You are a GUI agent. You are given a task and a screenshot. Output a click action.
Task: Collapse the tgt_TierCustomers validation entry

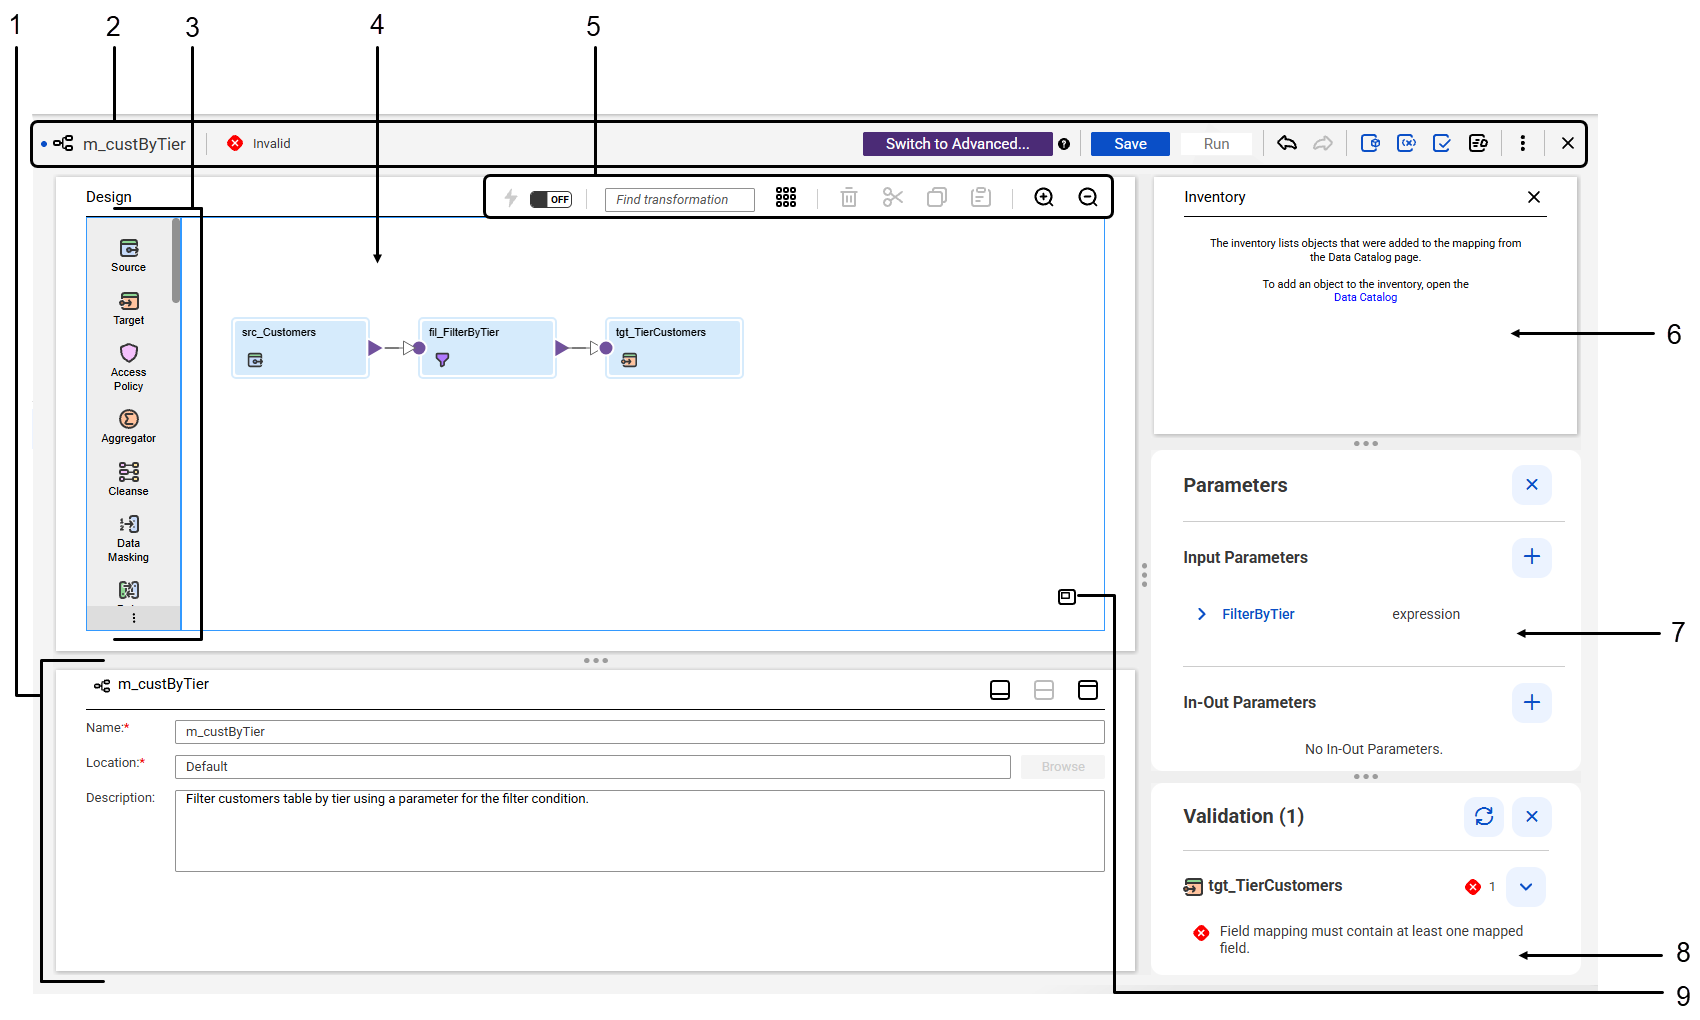tap(1526, 886)
